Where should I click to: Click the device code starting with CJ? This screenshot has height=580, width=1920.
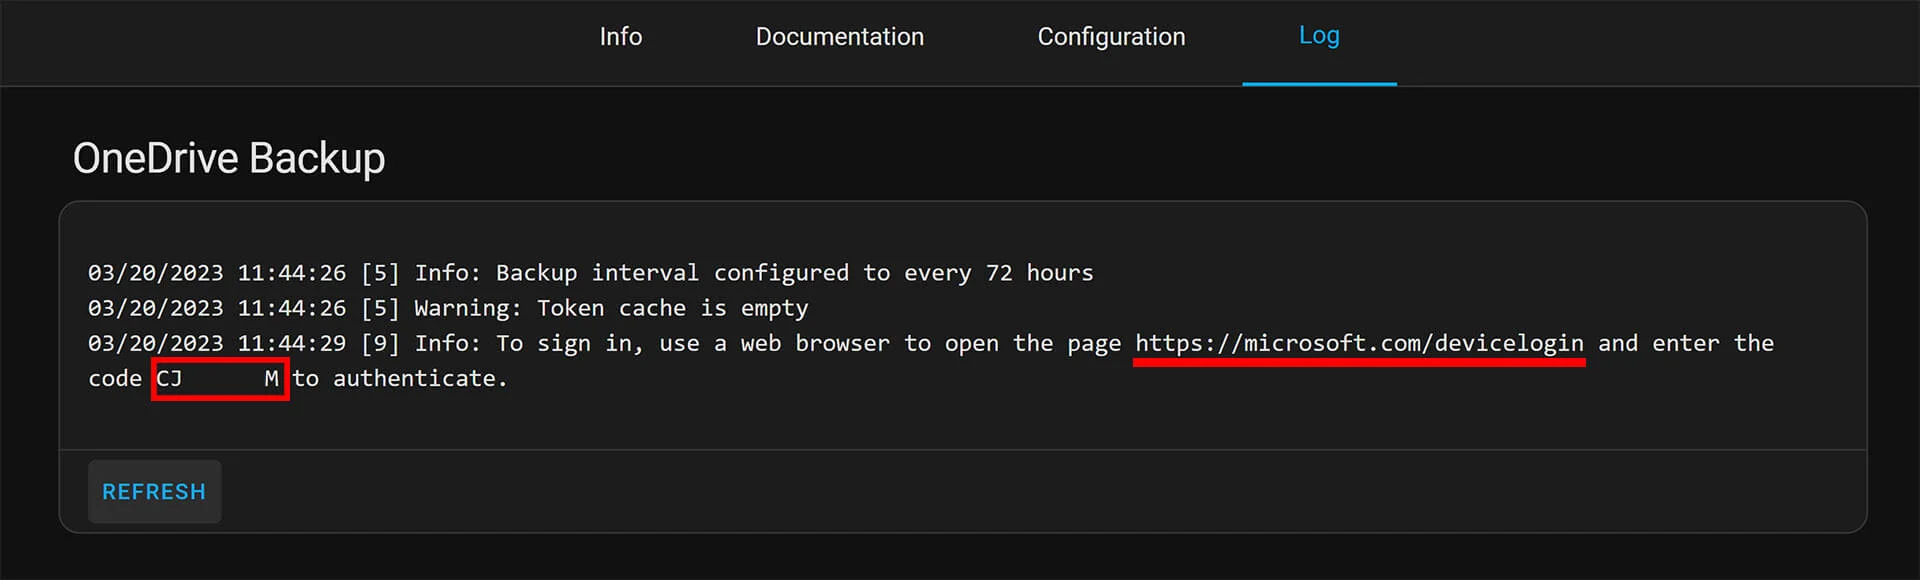(x=219, y=379)
